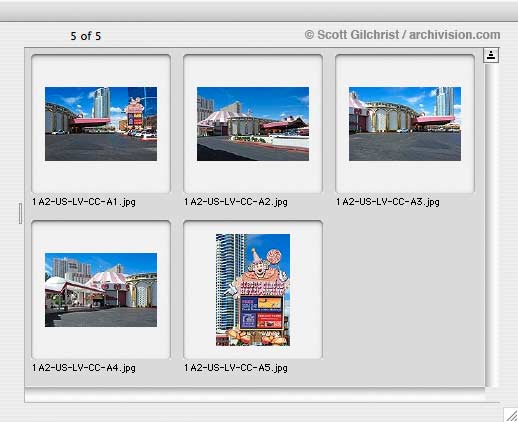
Task: Click the 1A2-US-LV-CC-A2.jpg filename label
Action: coord(236,202)
